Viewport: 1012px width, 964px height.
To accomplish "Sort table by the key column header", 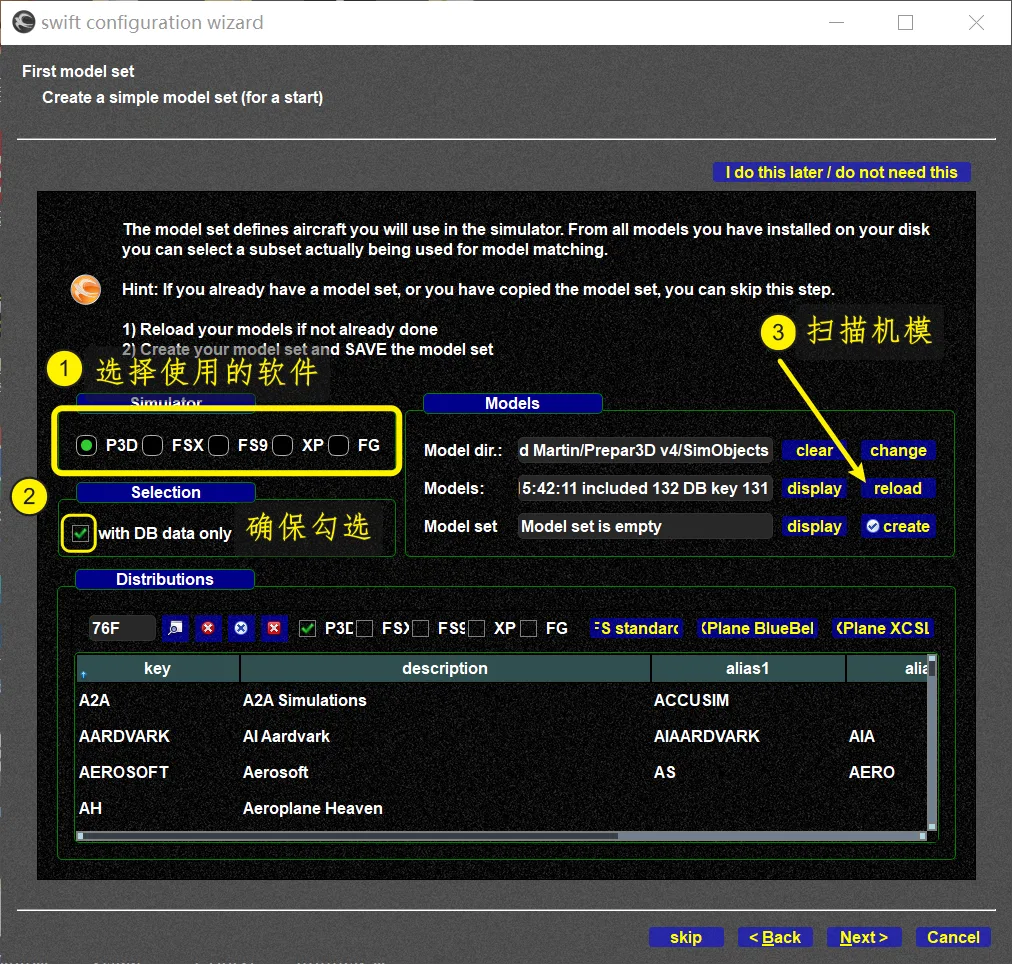I will (157, 668).
